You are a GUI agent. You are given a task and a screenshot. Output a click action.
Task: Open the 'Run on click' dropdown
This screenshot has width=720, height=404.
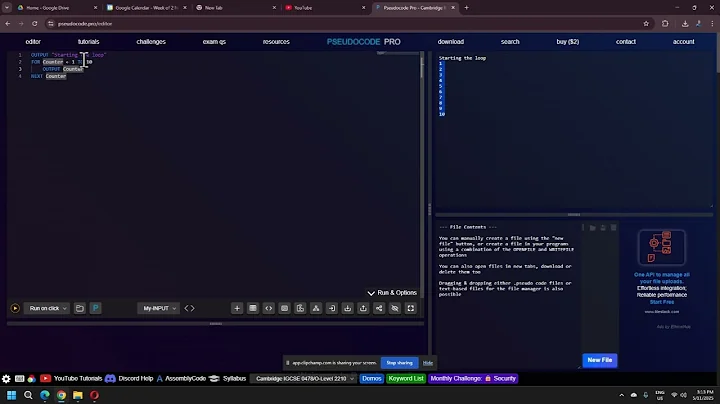48,309
